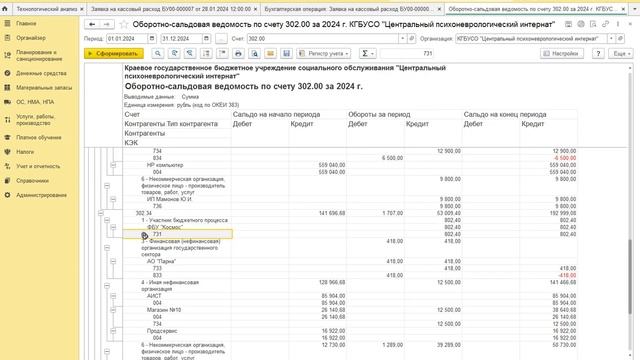Image resolution: width=640 pixels, height=360 pixels.
Task: Collapse the 4 - Иная нефинансовая организация group
Action: pos(107,286)
